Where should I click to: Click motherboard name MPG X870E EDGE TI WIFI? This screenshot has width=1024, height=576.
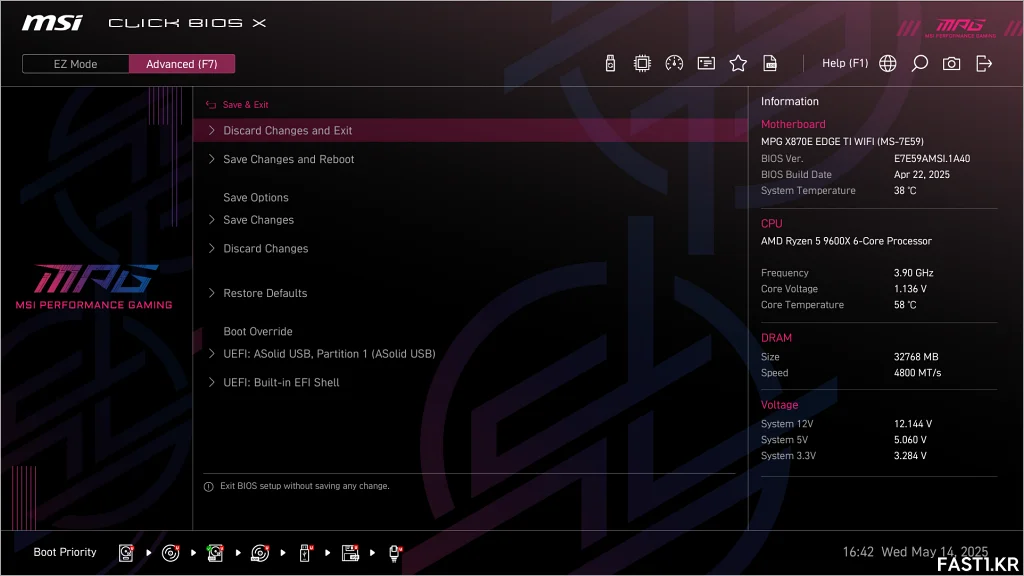842,141
